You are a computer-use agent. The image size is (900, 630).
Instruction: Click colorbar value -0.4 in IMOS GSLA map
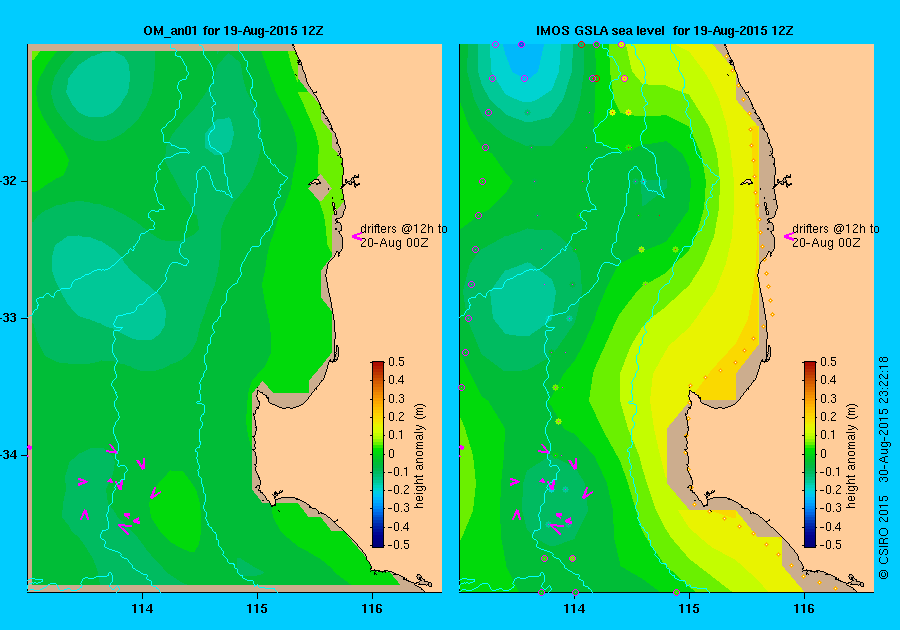(831, 526)
